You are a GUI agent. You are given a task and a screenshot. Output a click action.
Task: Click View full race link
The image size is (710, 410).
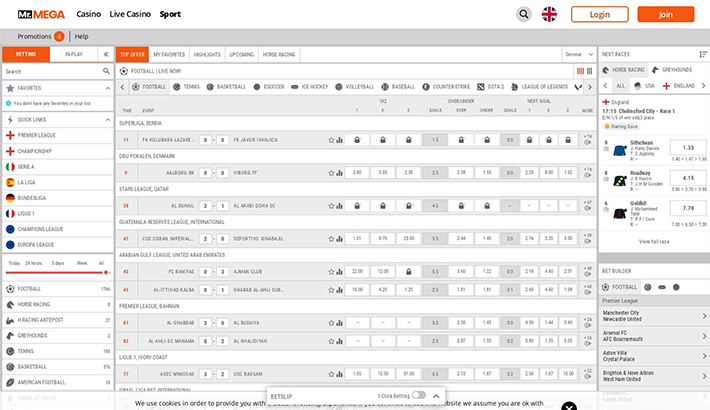tap(654, 241)
